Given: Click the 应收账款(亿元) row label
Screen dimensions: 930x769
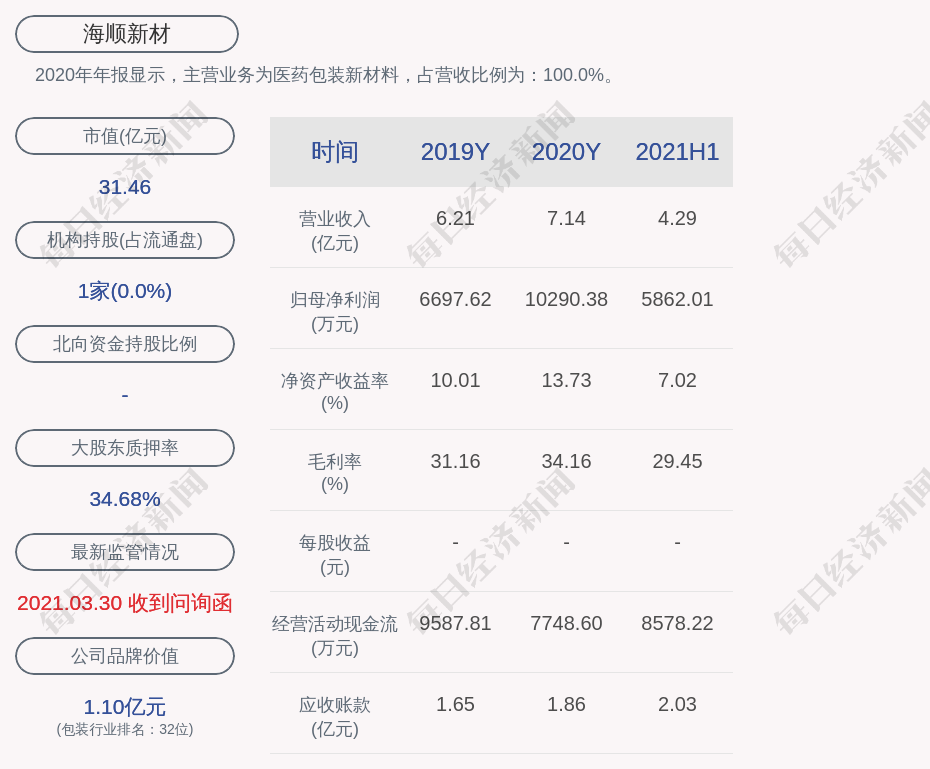Looking at the screenshot, I should pyautogui.click(x=335, y=717).
